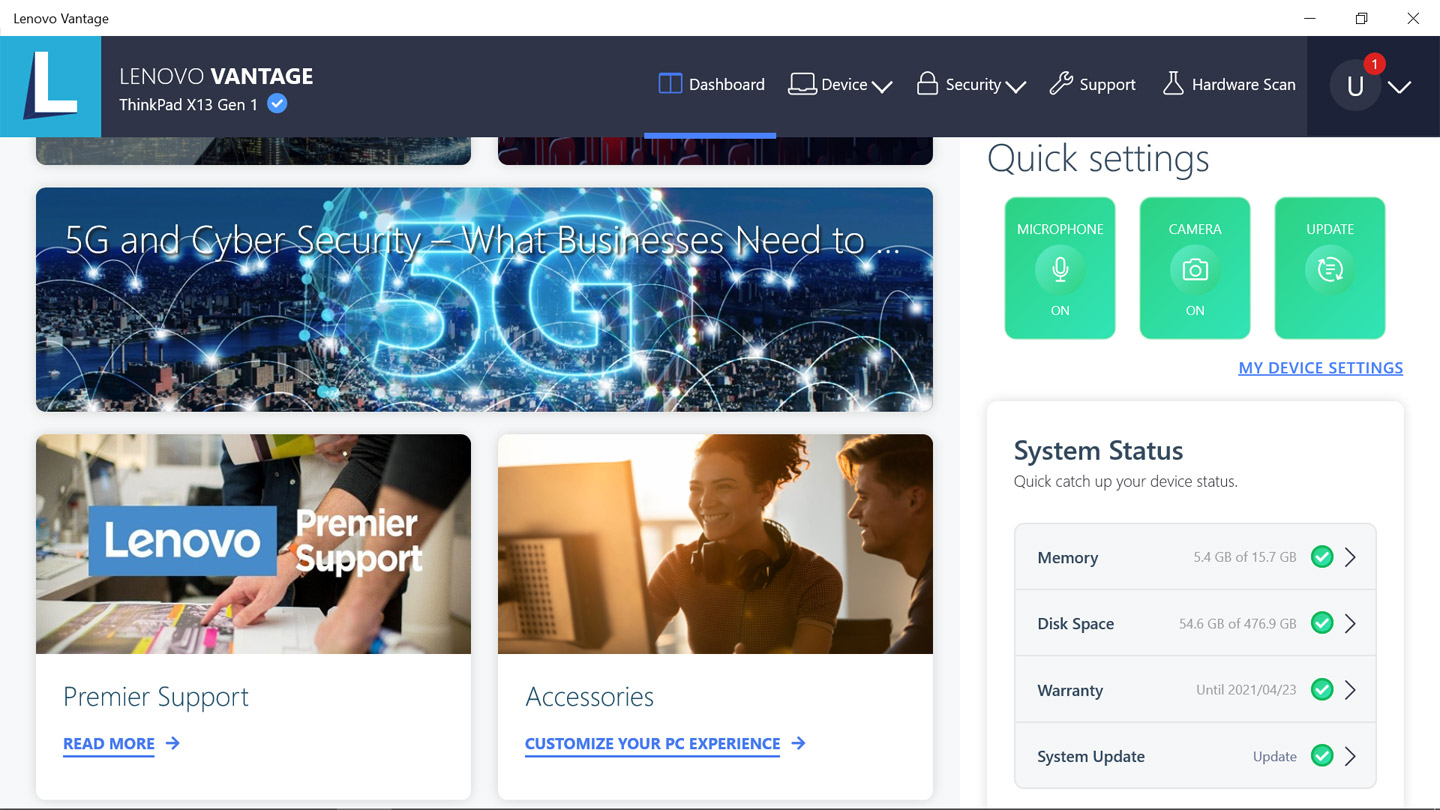Click the Update quick setting tile
Image resolution: width=1440 pixels, height=810 pixels.
click(1330, 268)
